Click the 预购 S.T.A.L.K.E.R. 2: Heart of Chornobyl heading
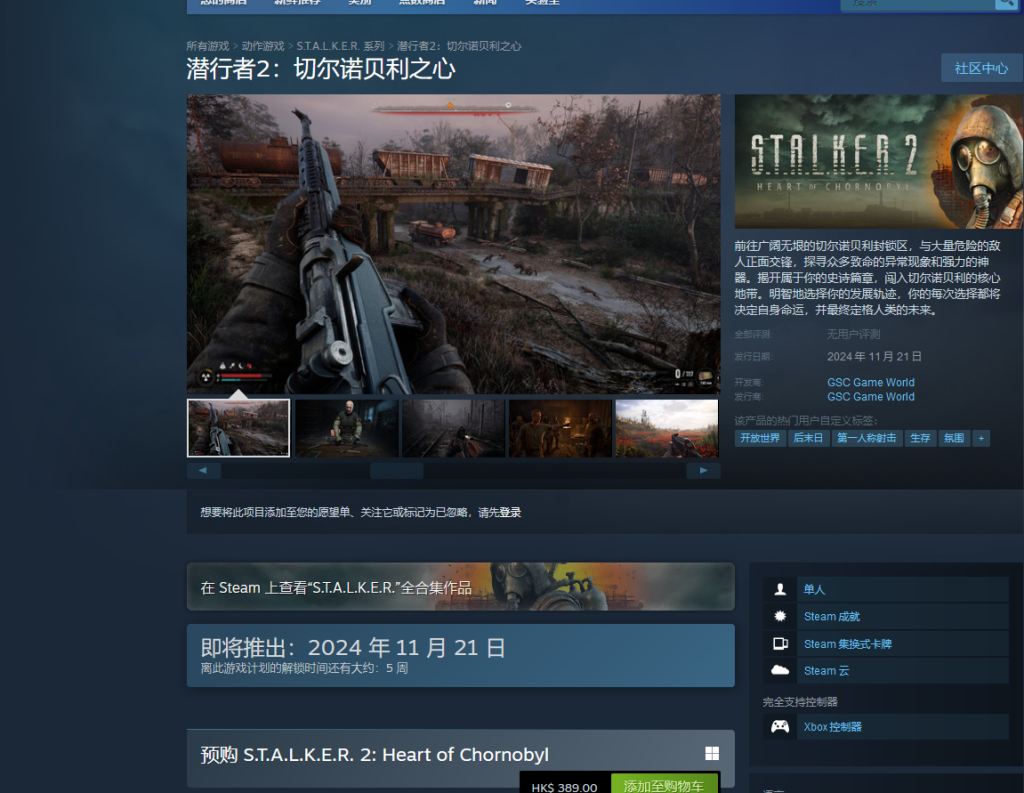The image size is (1024, 793). point(374,754)
